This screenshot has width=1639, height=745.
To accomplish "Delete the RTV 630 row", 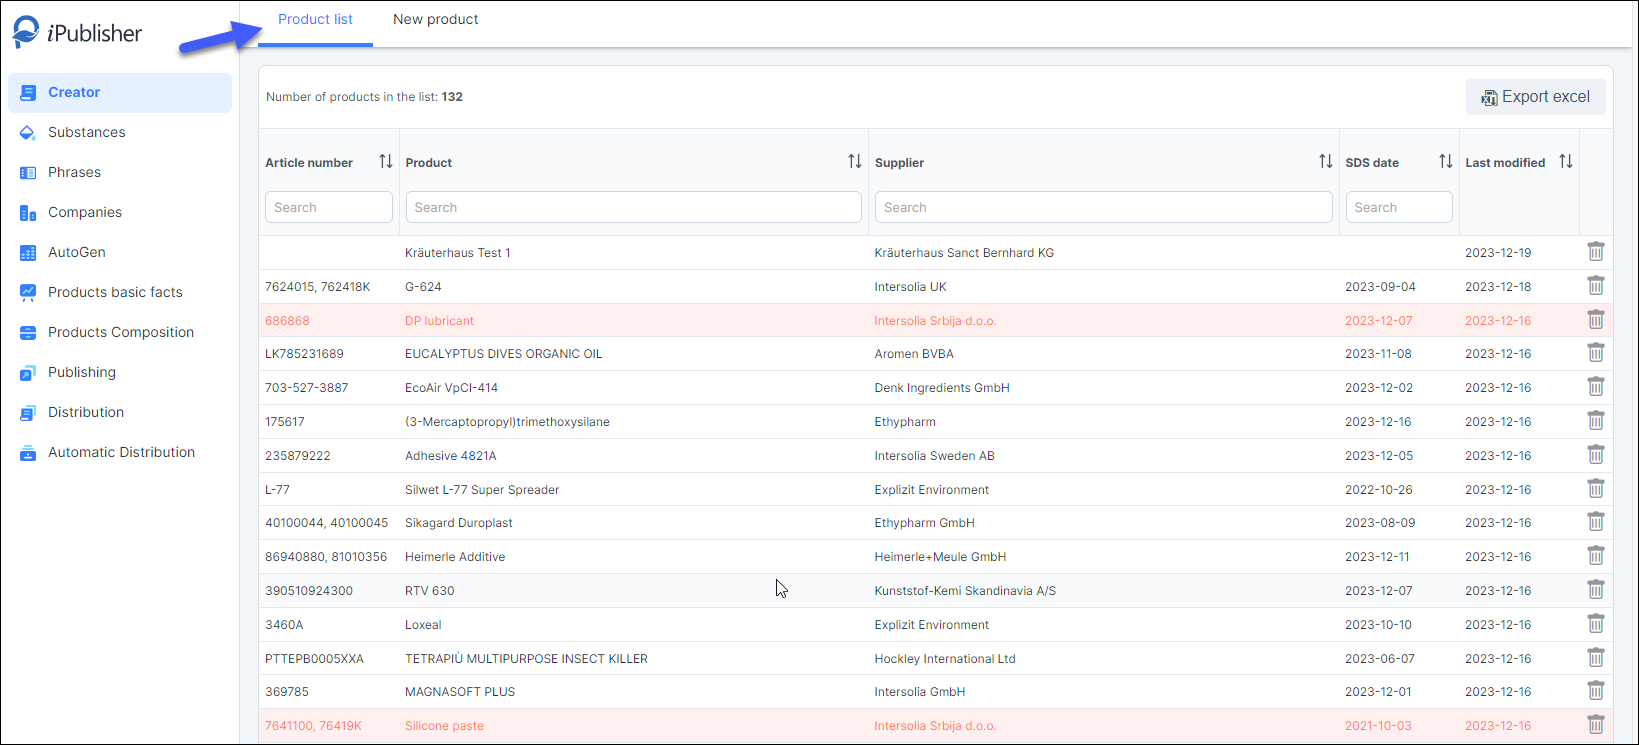I will pyautogui.click(x=1595, y=590).
